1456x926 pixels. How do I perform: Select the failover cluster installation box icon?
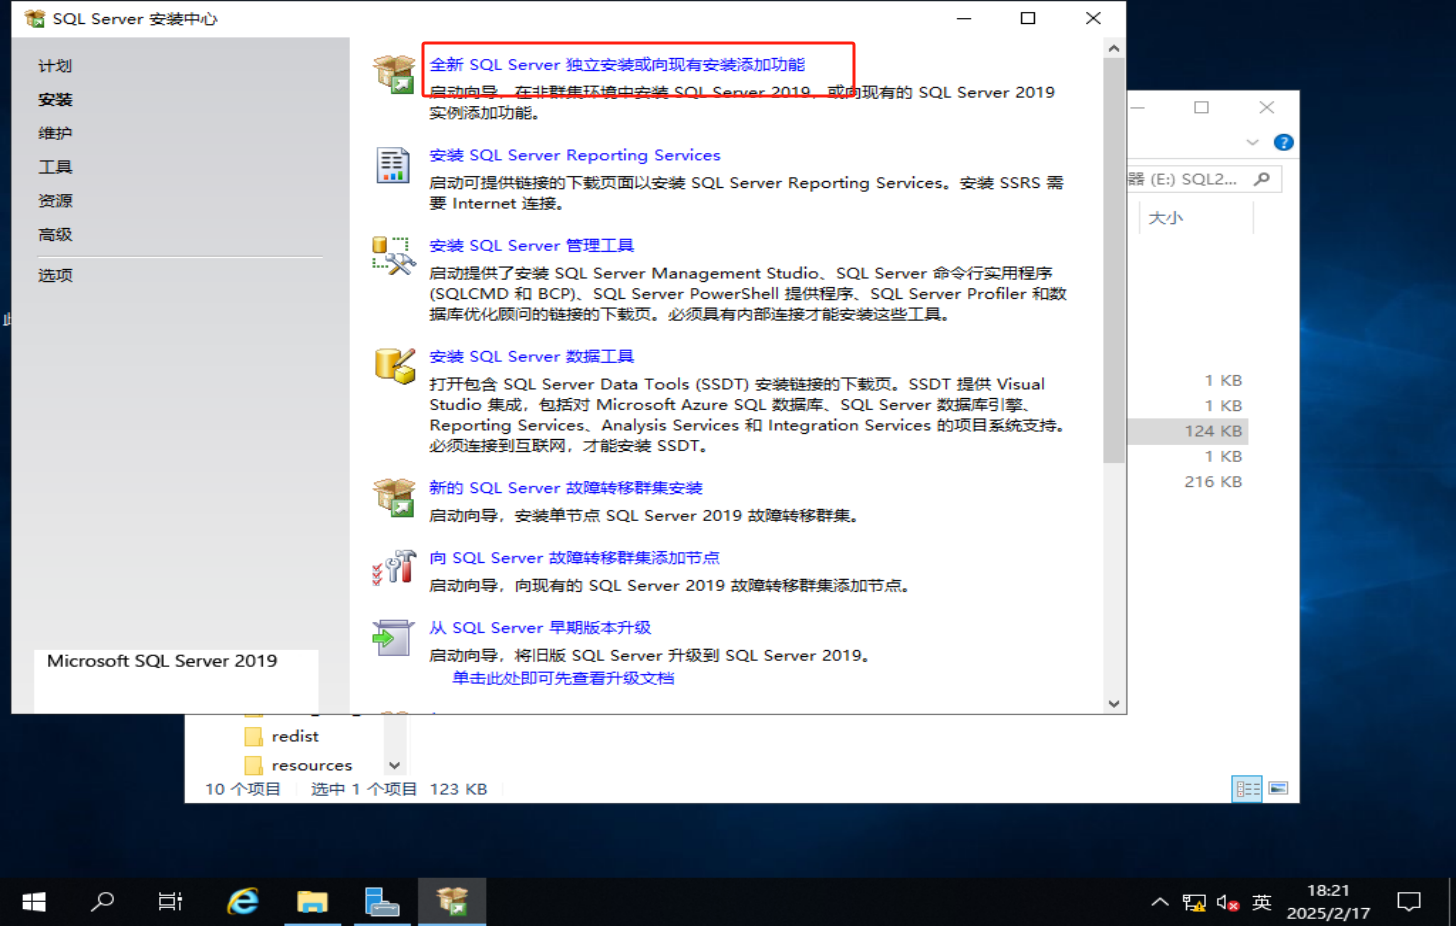click(x=394, y=497)
